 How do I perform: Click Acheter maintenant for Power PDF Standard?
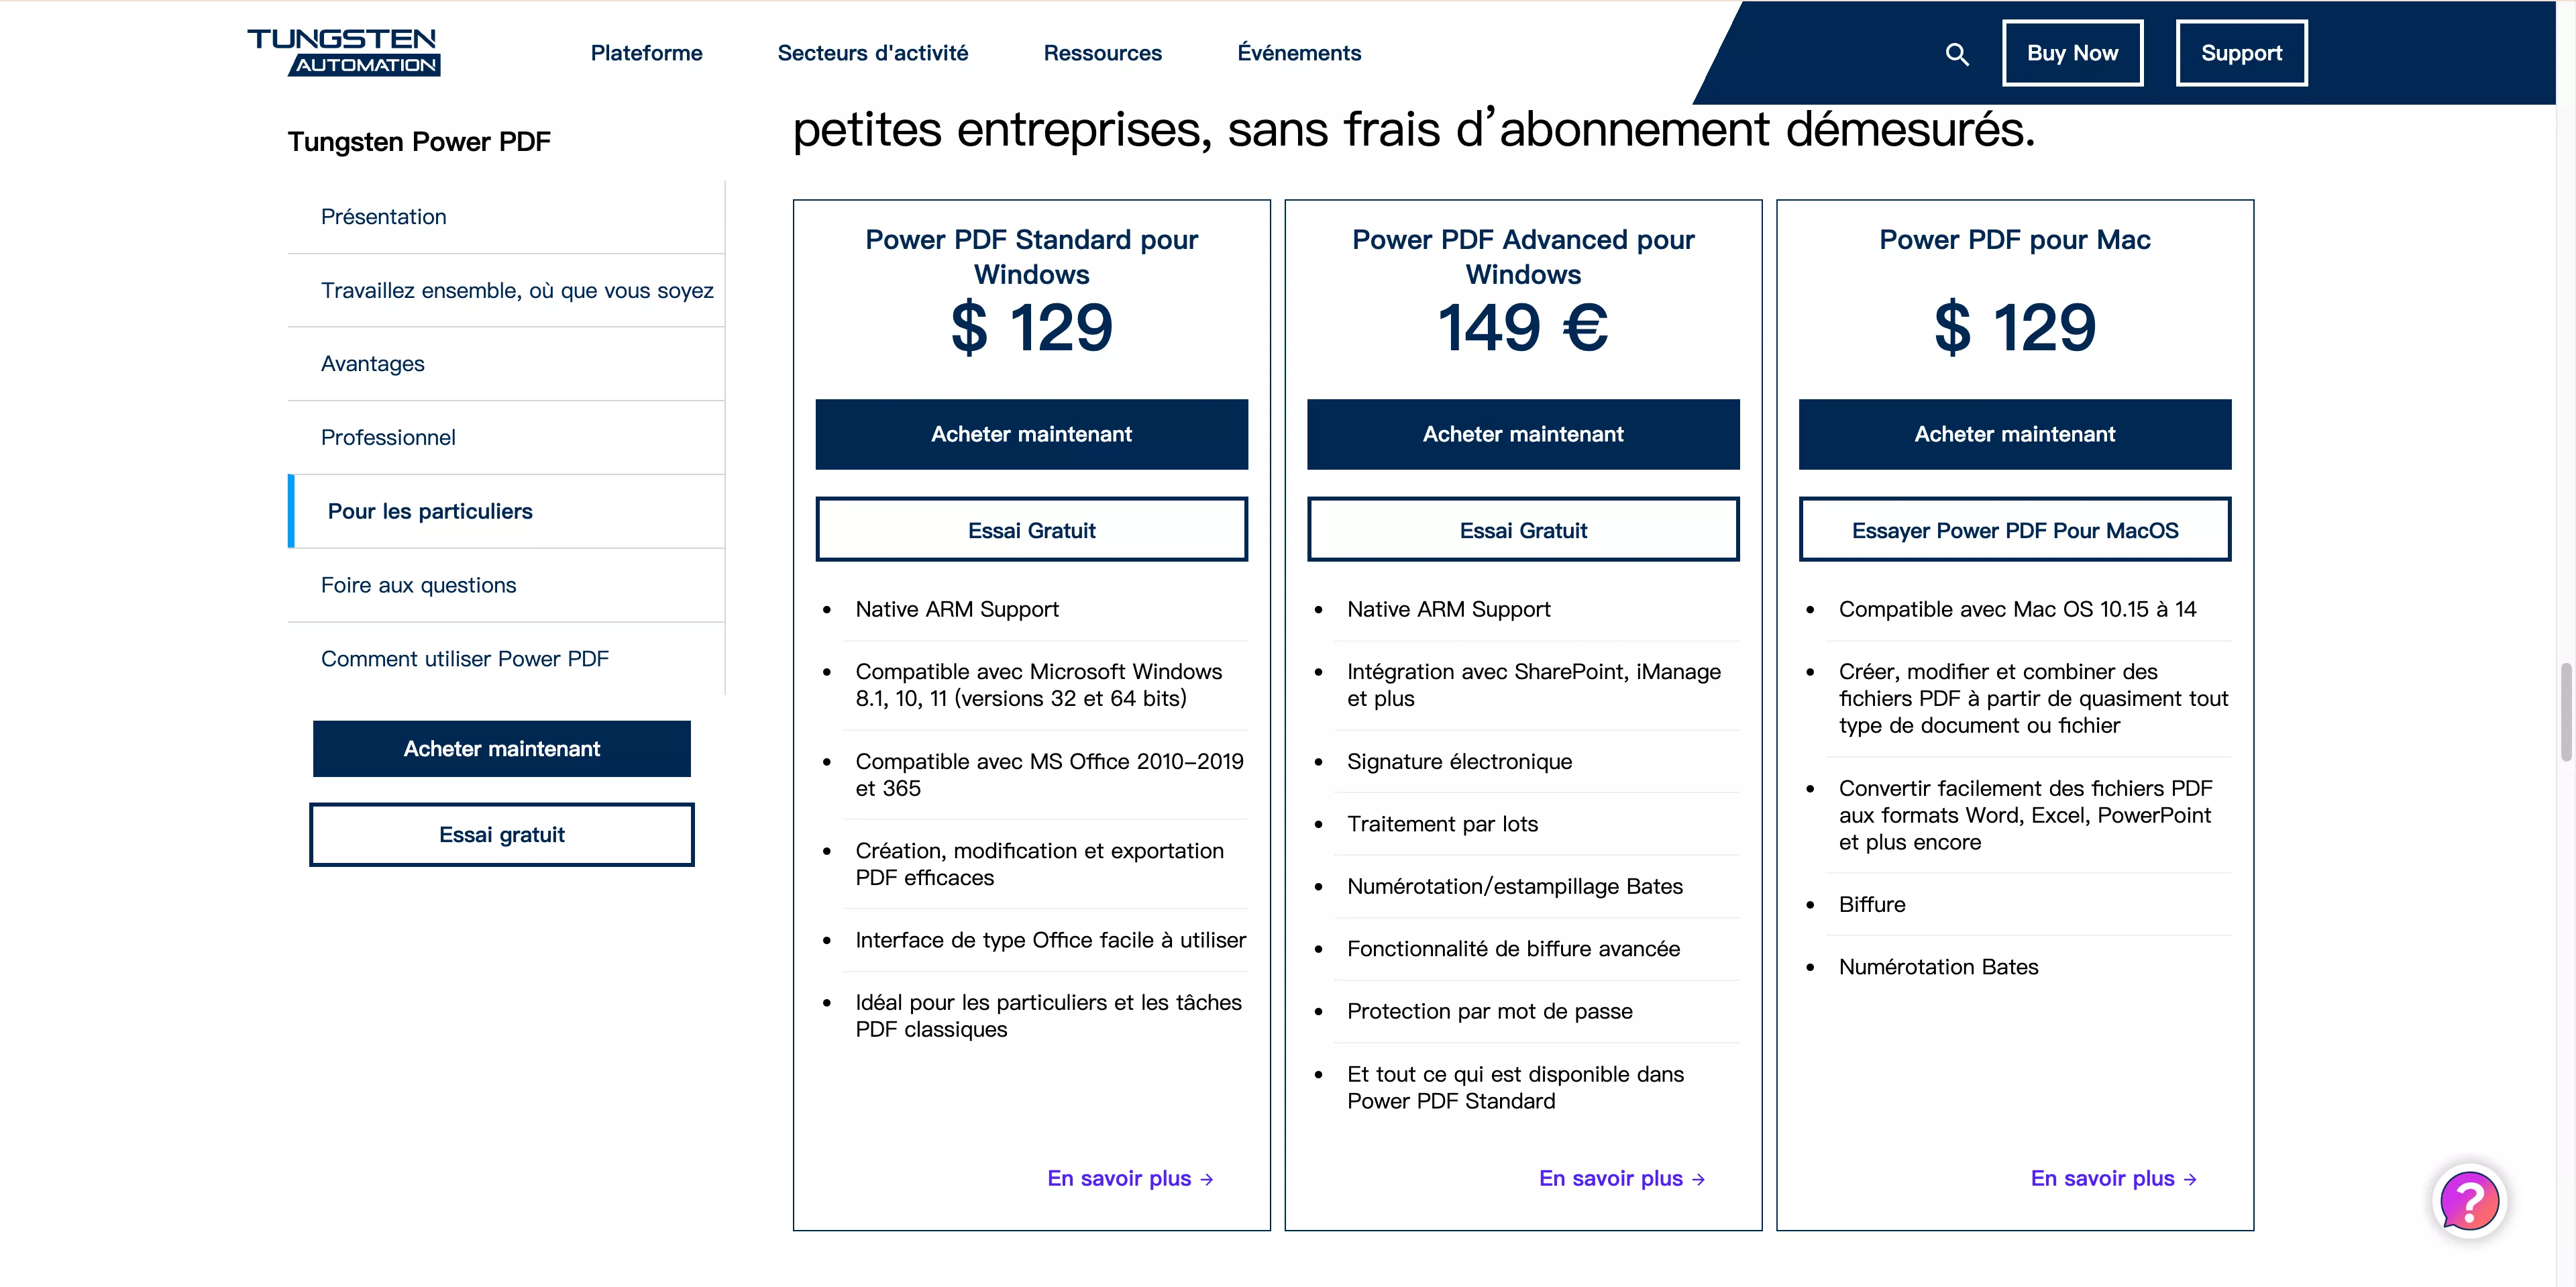pos(1031,434)
